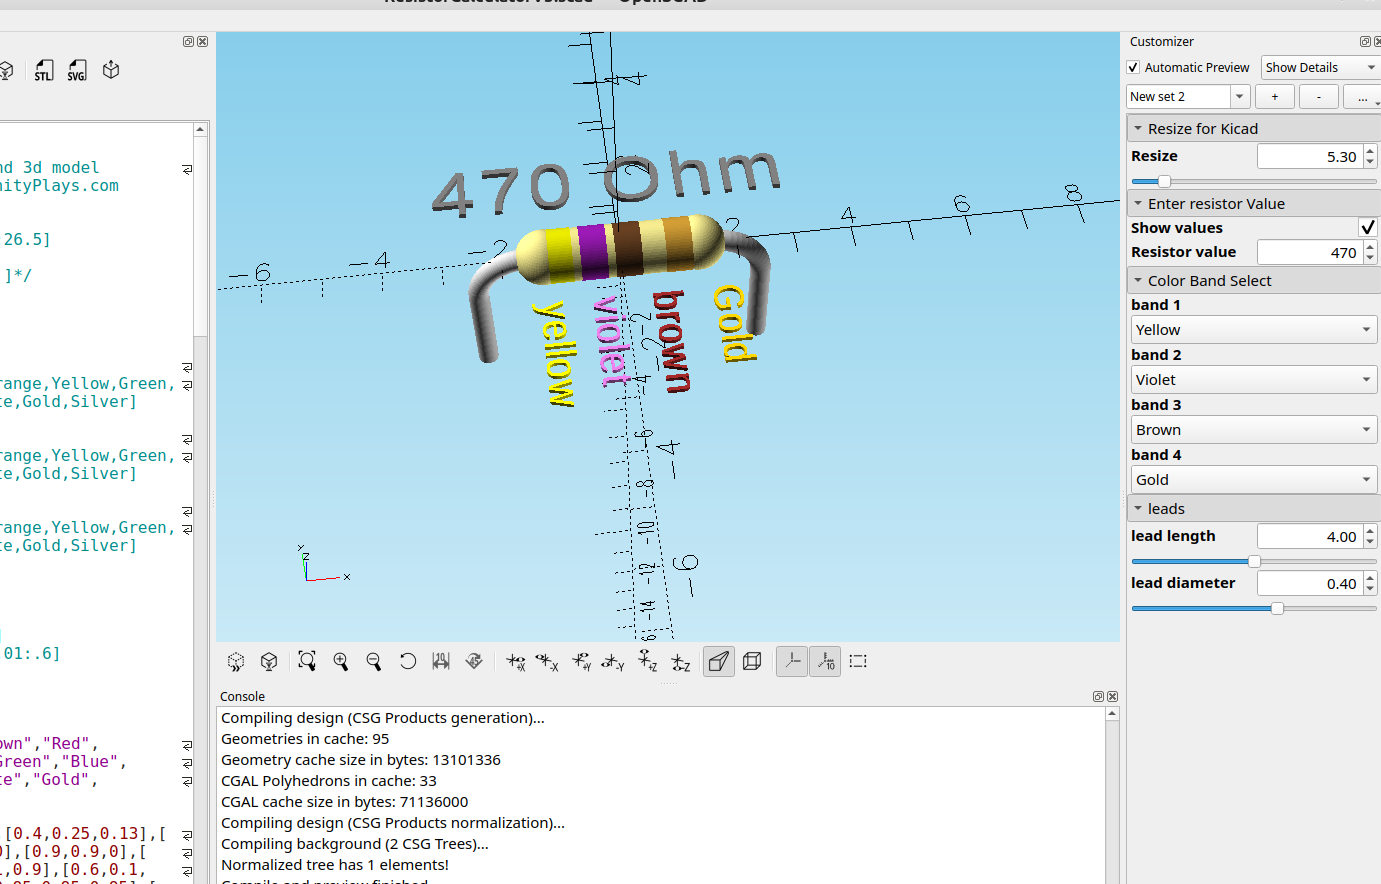Screen dimensions: 1381x884
Task: Click the Reset View icon
Action: click(x=408, y=661)
